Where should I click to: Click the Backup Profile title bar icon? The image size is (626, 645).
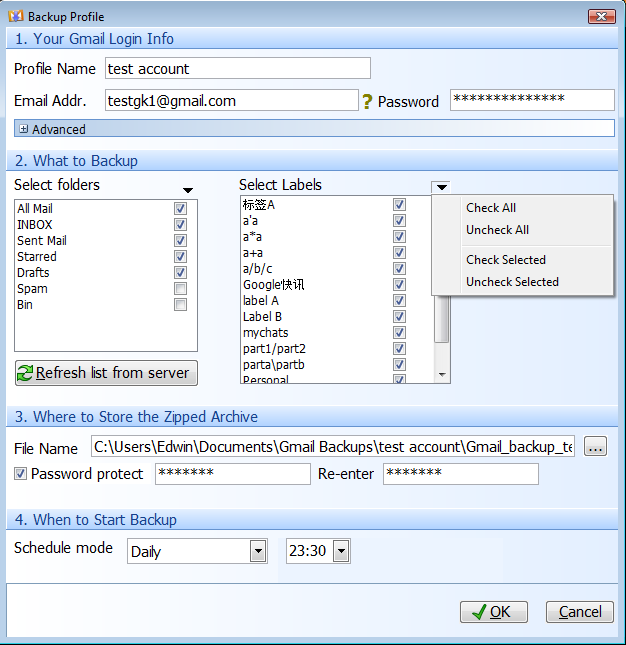click(x=16, y=16)
